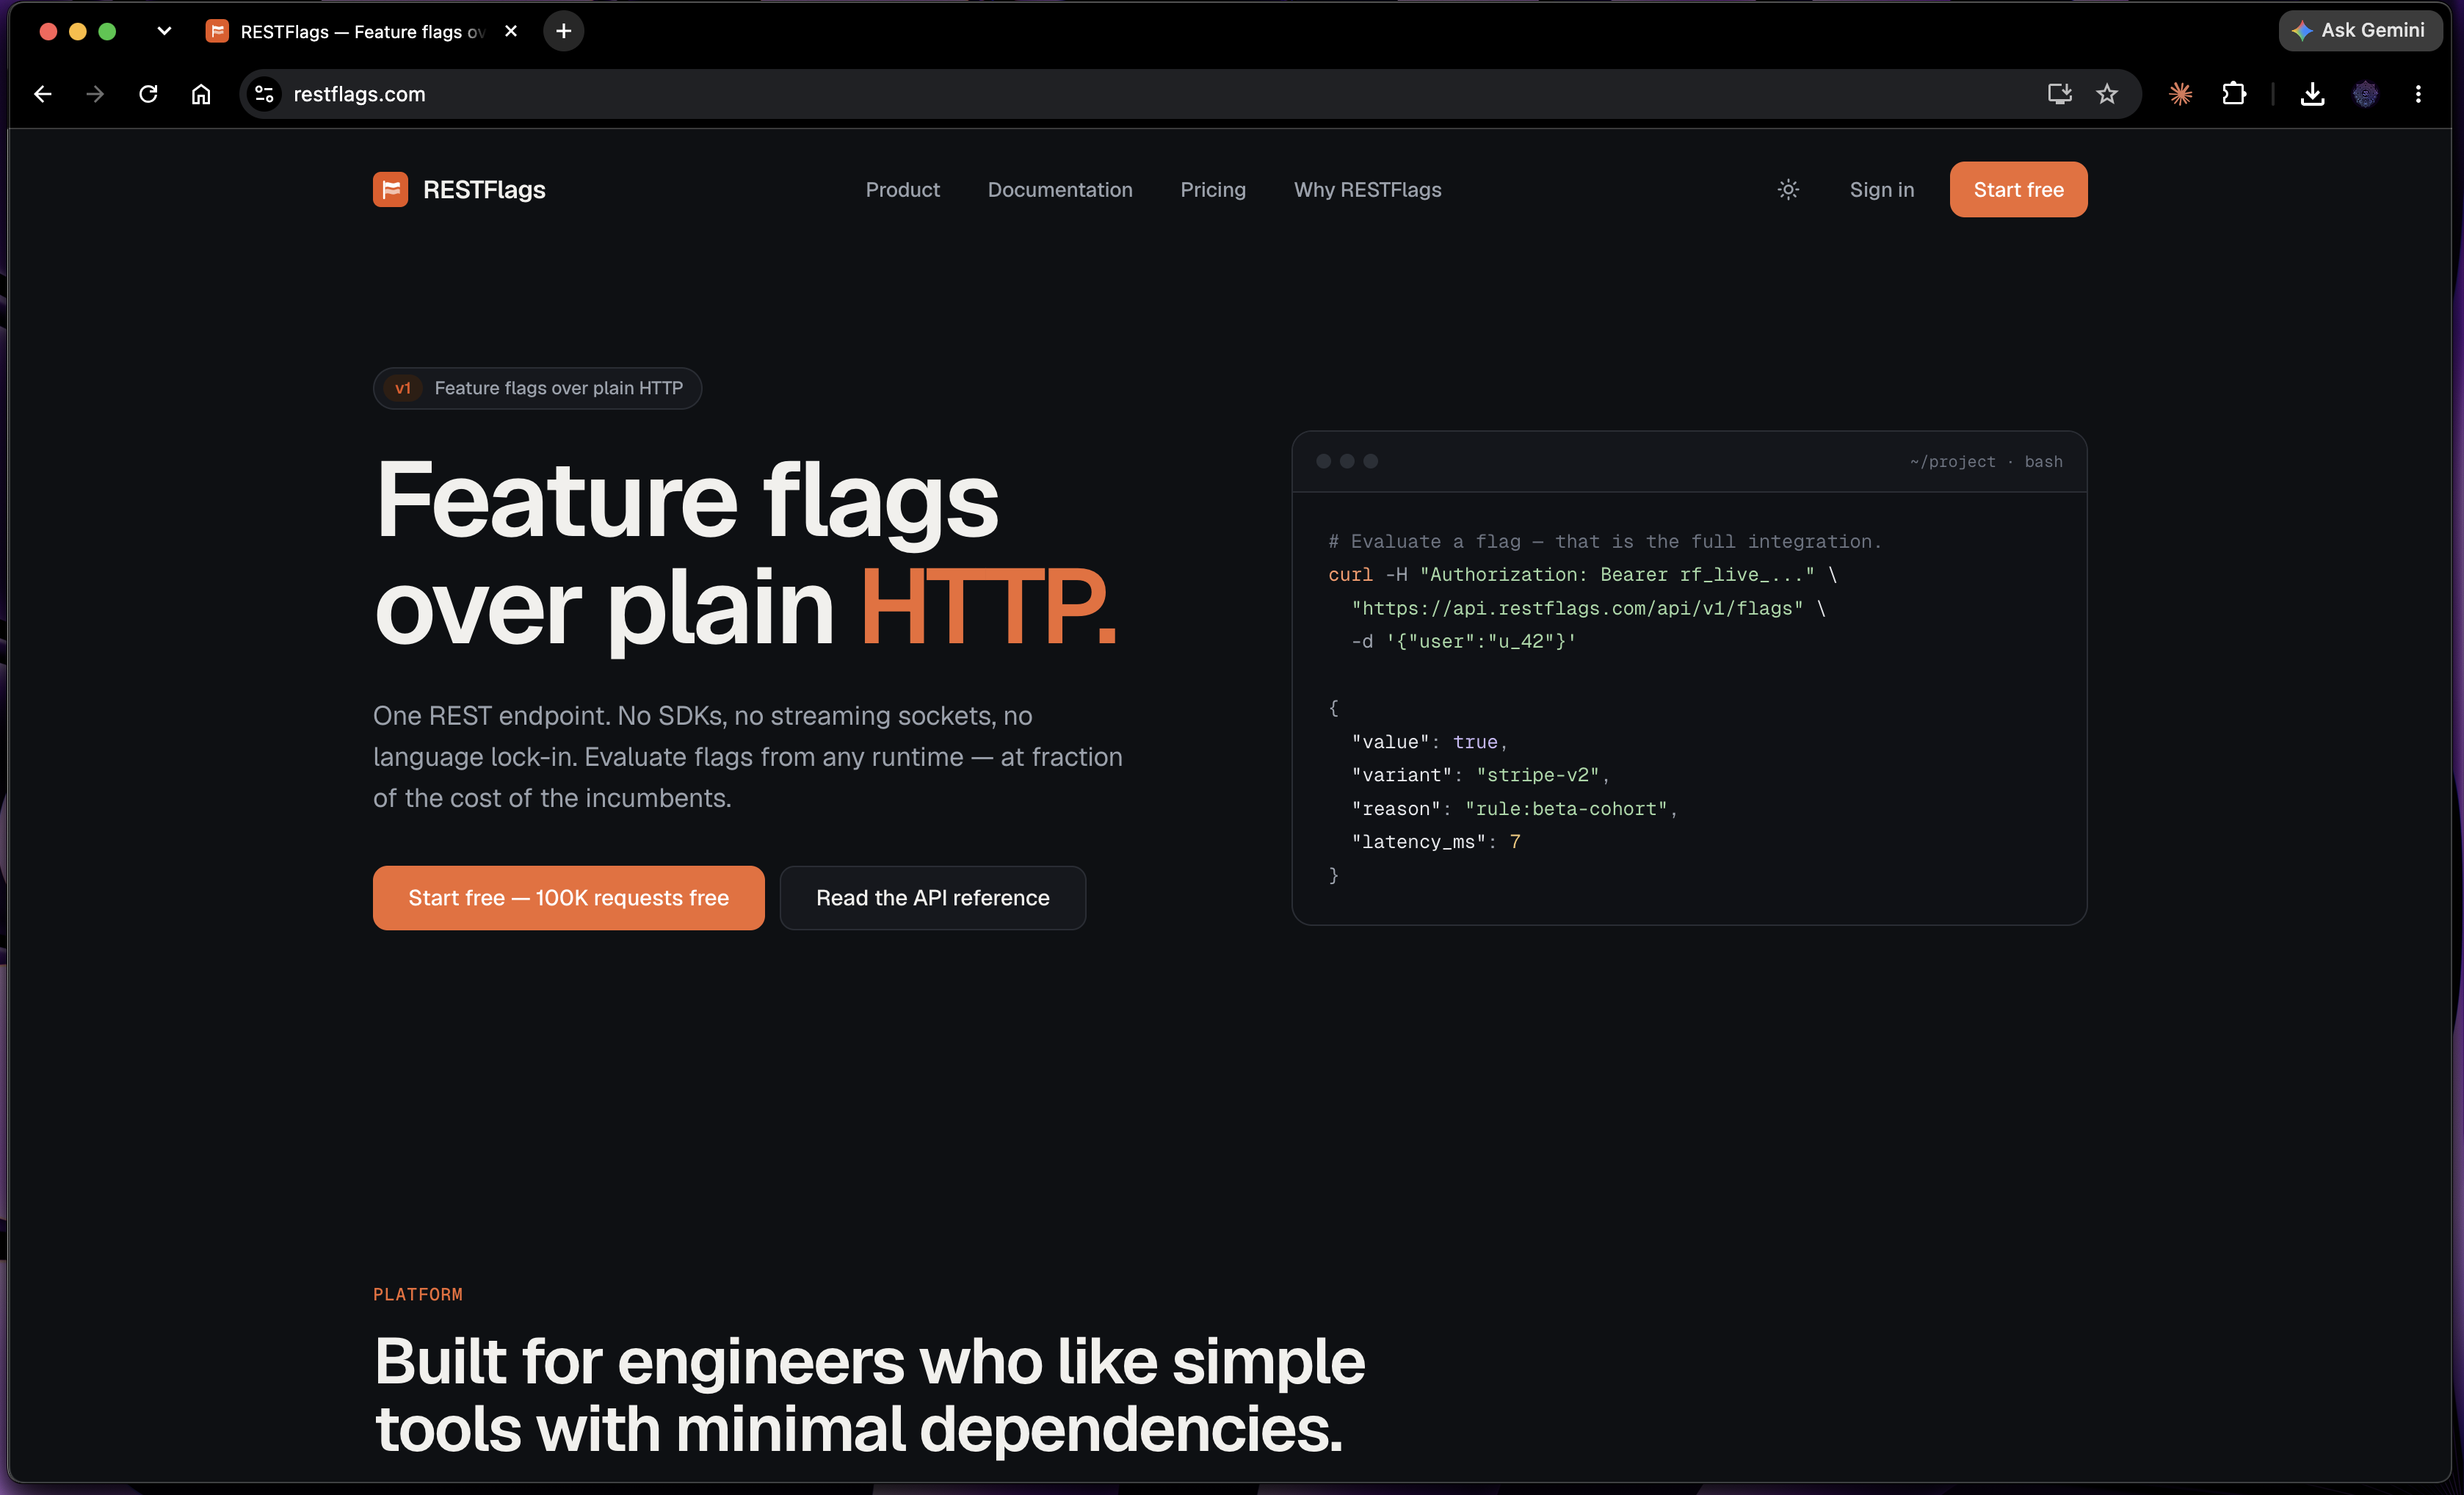Open a new tab with the plus button
Screen dimensions: 2464x1495
pos(564,31)
